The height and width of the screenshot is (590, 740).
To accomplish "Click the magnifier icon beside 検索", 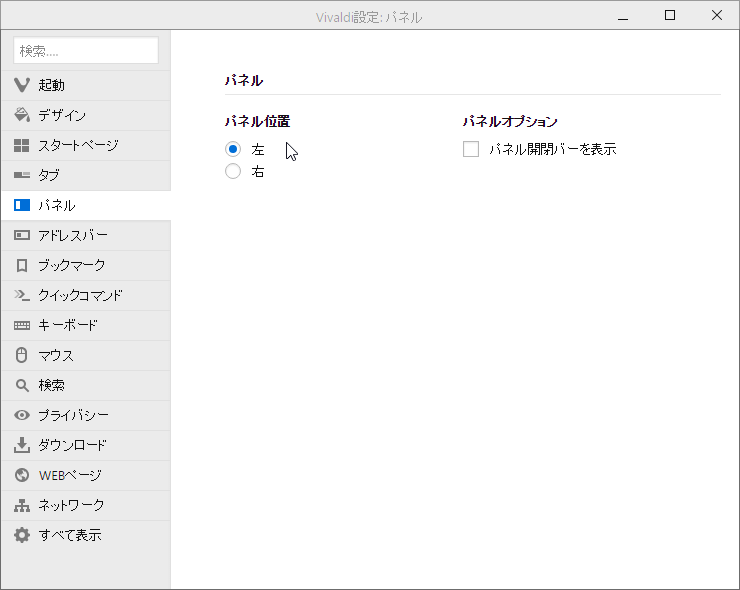I will point(22,385).
